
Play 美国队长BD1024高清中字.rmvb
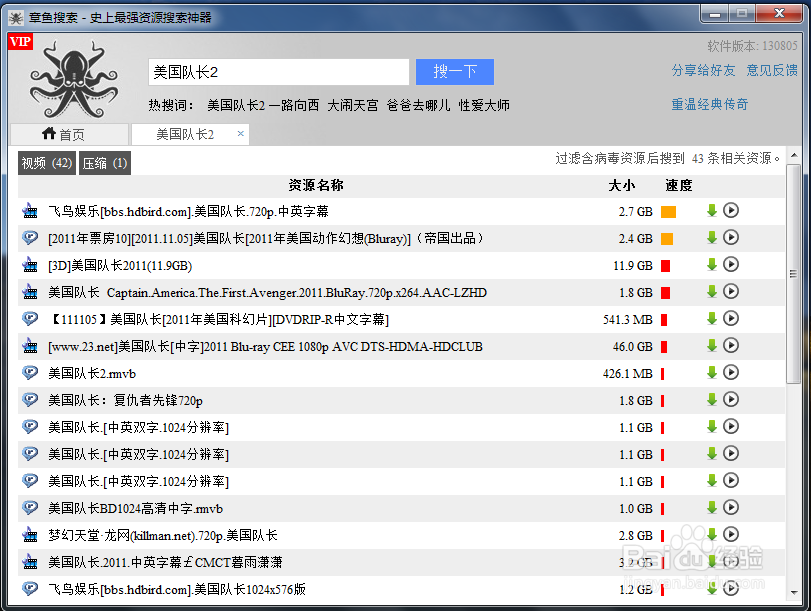731,508
